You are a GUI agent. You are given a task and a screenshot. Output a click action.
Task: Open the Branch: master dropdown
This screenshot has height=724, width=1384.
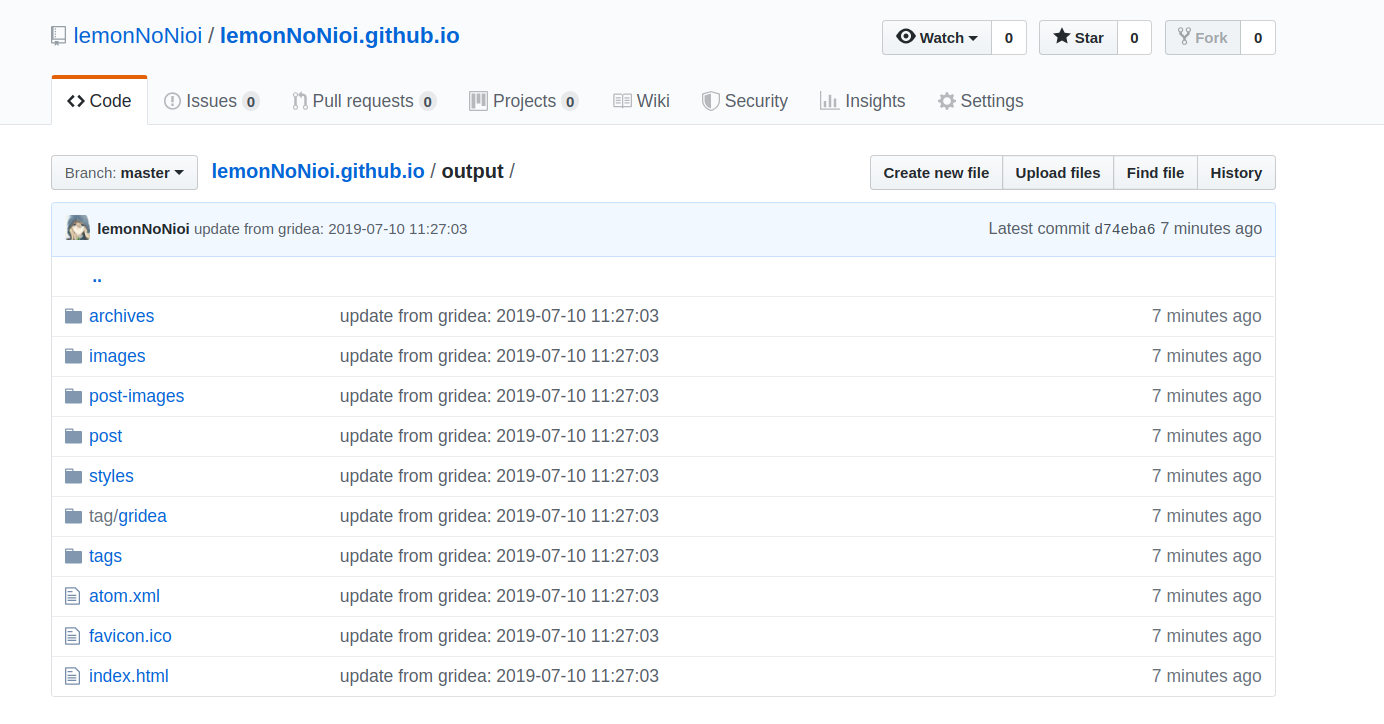pyautogui.click(x=124, y=172)
